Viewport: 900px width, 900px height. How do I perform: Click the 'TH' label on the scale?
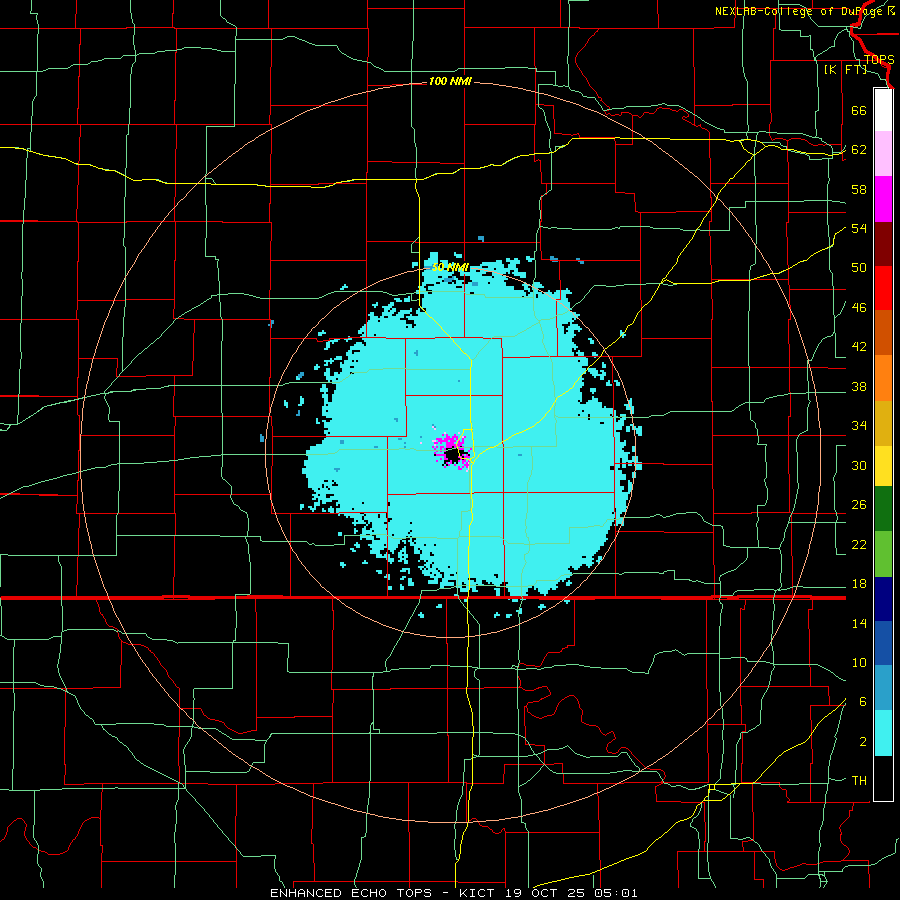point(859,781)
